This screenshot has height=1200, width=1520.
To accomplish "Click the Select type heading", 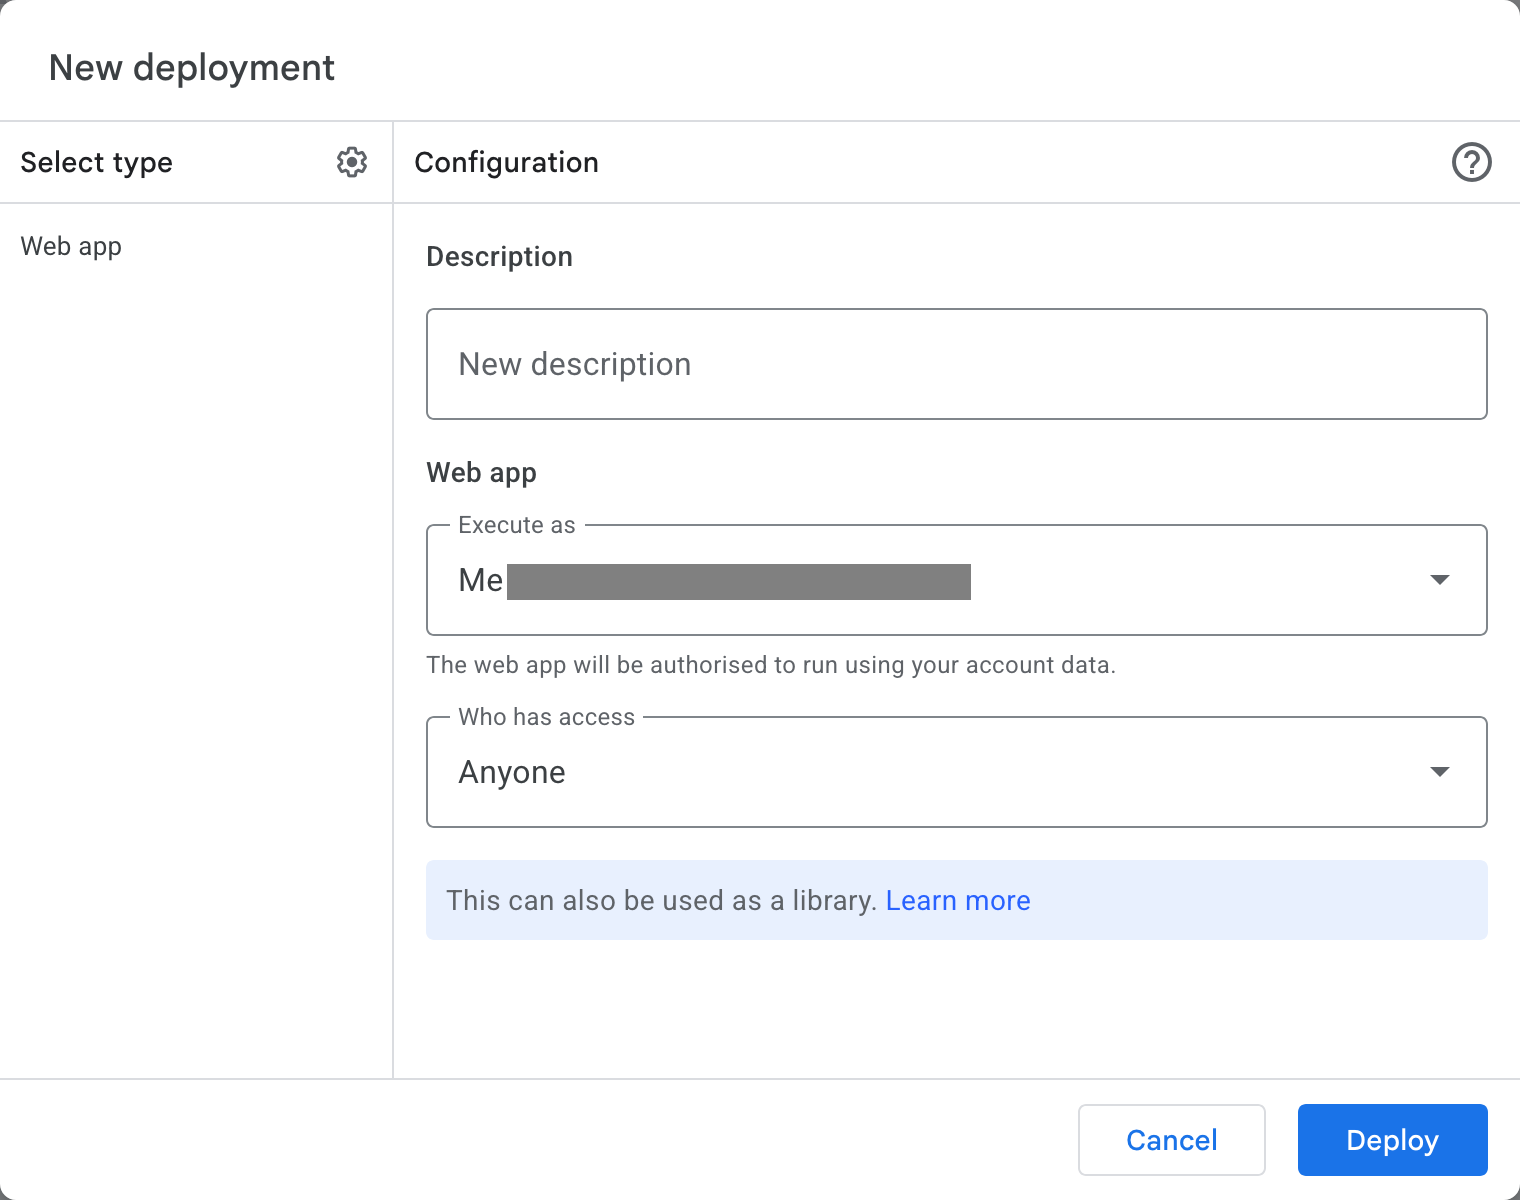I will [x=97, y=162].
